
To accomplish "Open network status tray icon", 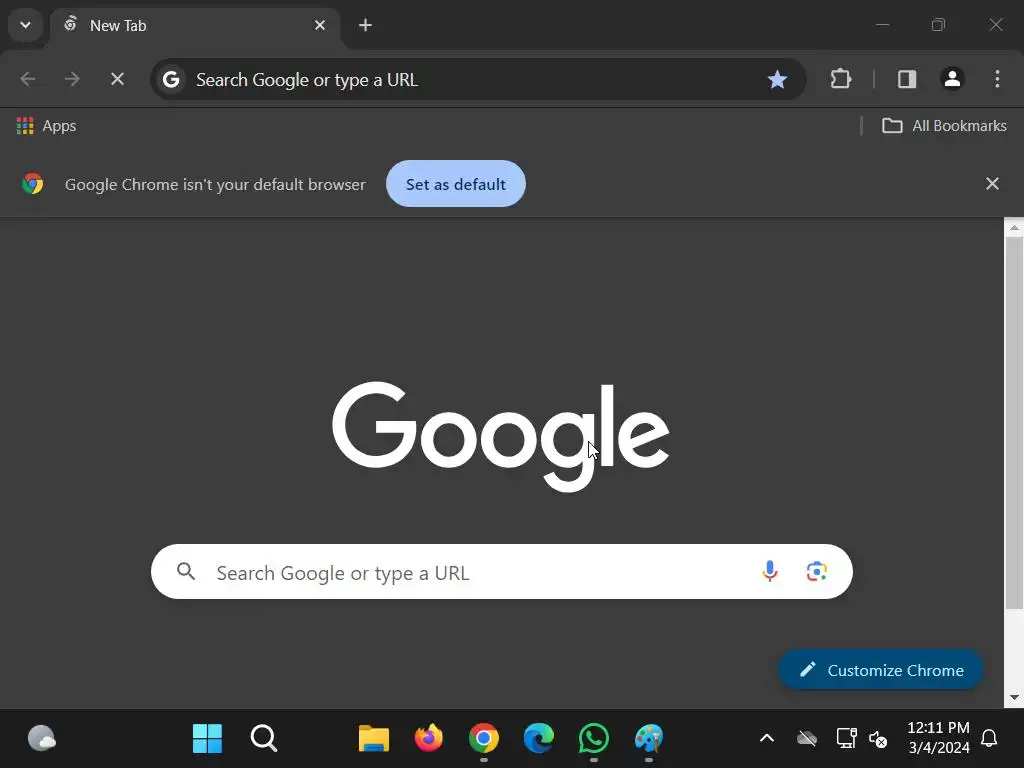I will [x=846, y=739].
